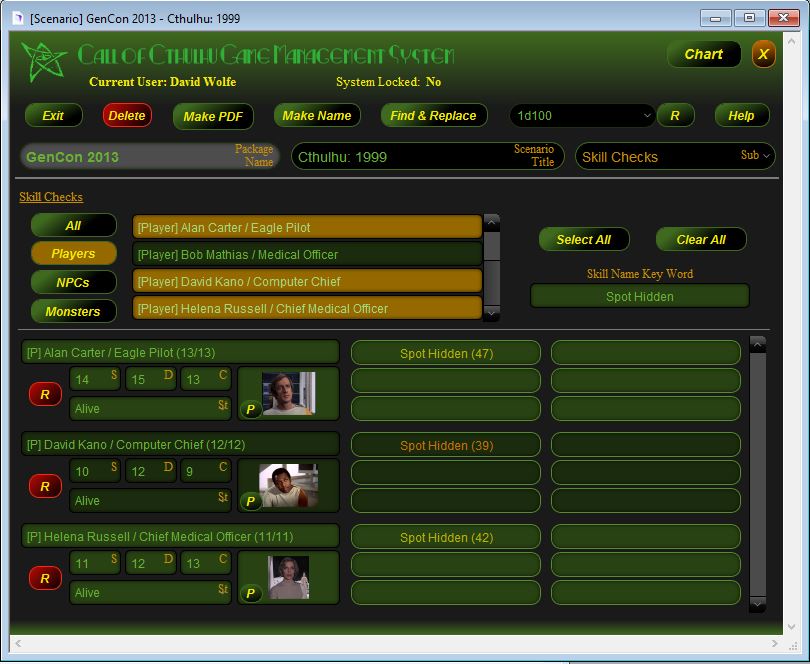This screenshot has height=664, width=810.
Task: Click window vertical scrollbar up arrow
Action: pyautogui.click(x=791, y=40)
